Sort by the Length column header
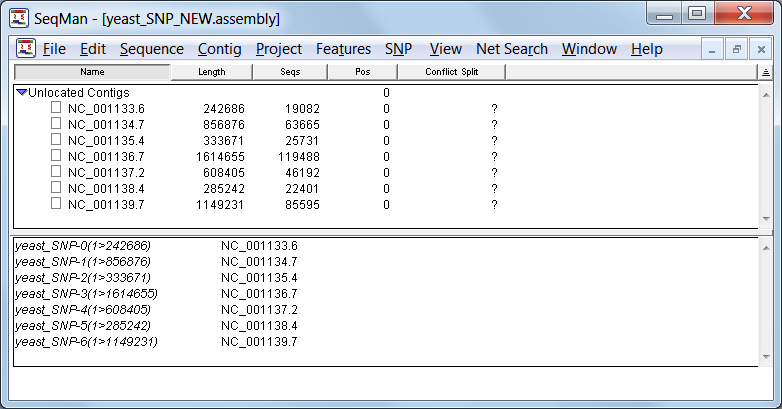 (x=211, y=72)
